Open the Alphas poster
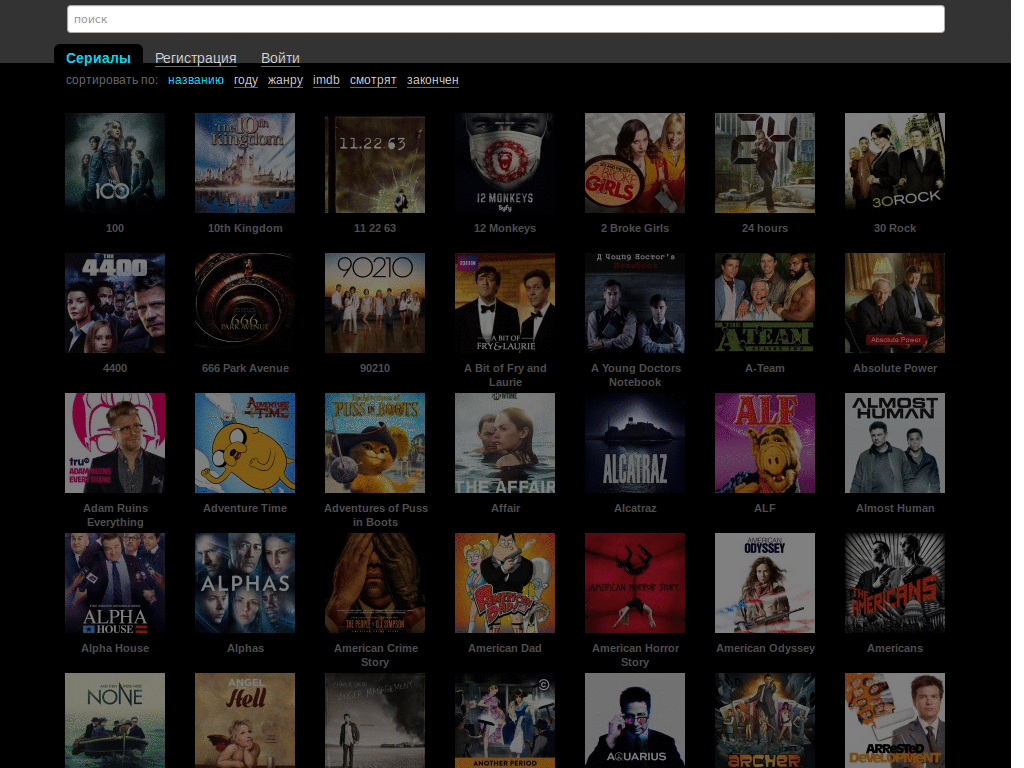Screen dimensions: 1024x768 point(245,583)
